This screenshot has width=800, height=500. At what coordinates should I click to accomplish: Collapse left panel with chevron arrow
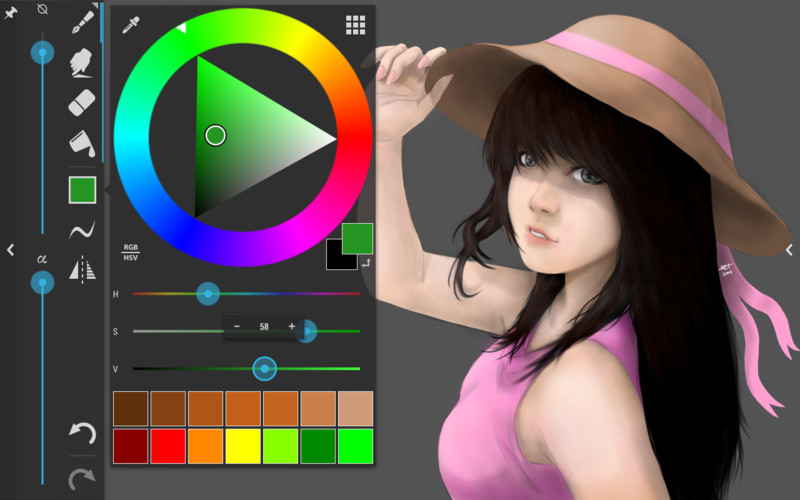(10, 249)
